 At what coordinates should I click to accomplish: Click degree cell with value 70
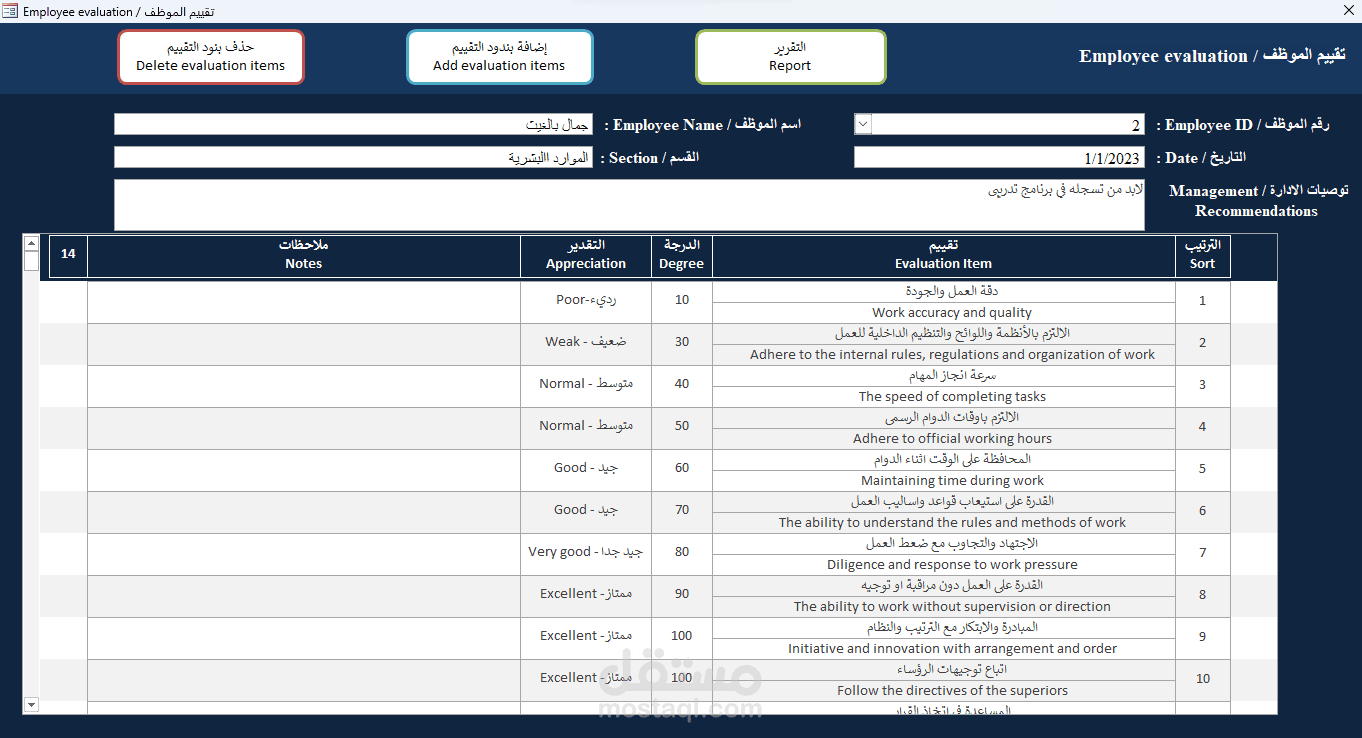point(682,510)
